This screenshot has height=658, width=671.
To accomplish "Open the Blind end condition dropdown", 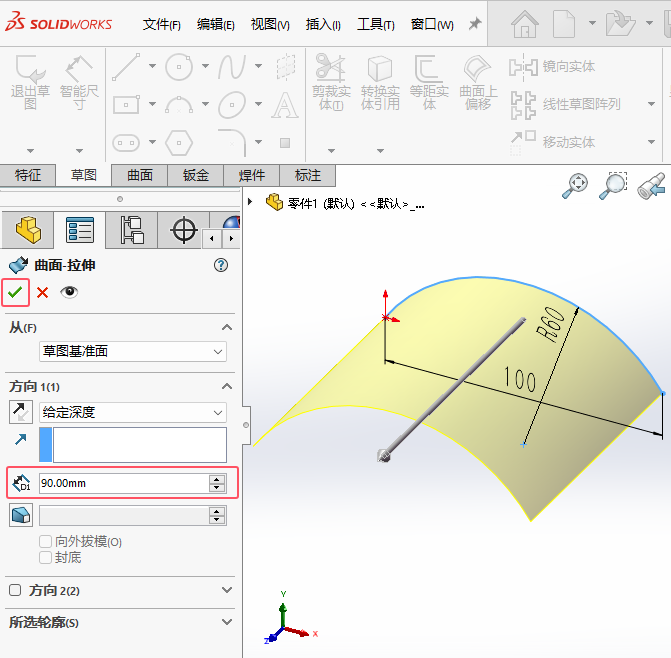I will coord(133,412).
